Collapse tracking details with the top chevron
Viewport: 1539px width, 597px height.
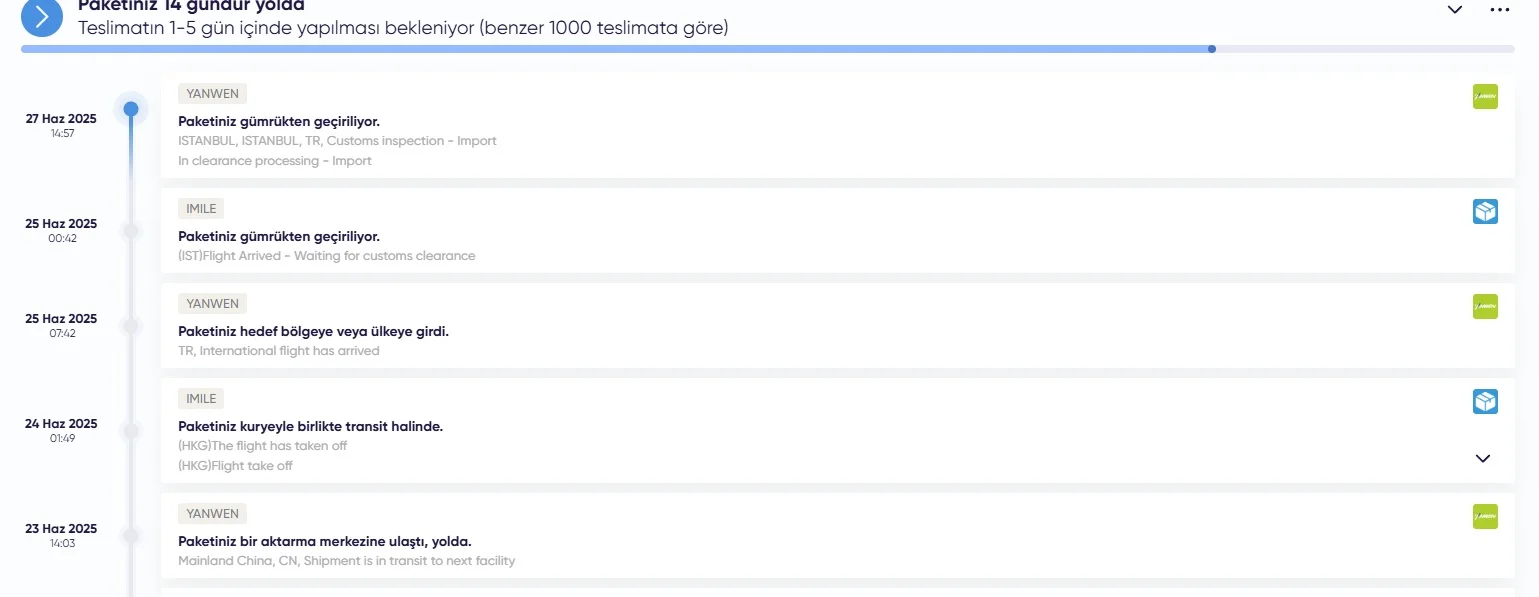1455,10
